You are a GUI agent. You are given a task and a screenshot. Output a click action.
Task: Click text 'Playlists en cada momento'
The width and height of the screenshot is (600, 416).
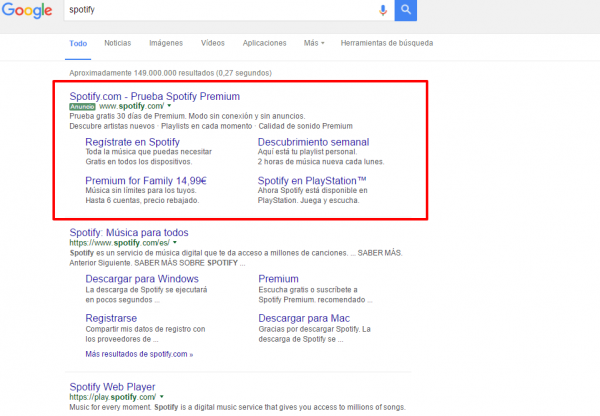pos(206,126)
